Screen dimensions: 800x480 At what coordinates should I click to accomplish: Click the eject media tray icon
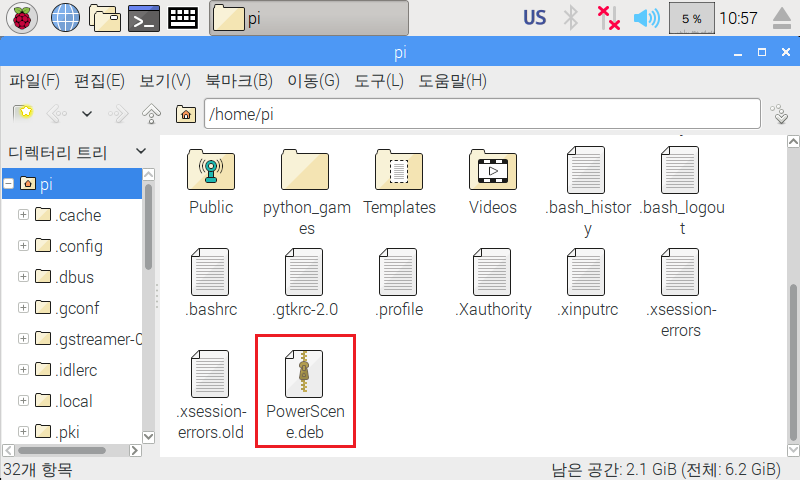(x=782, y=18)
